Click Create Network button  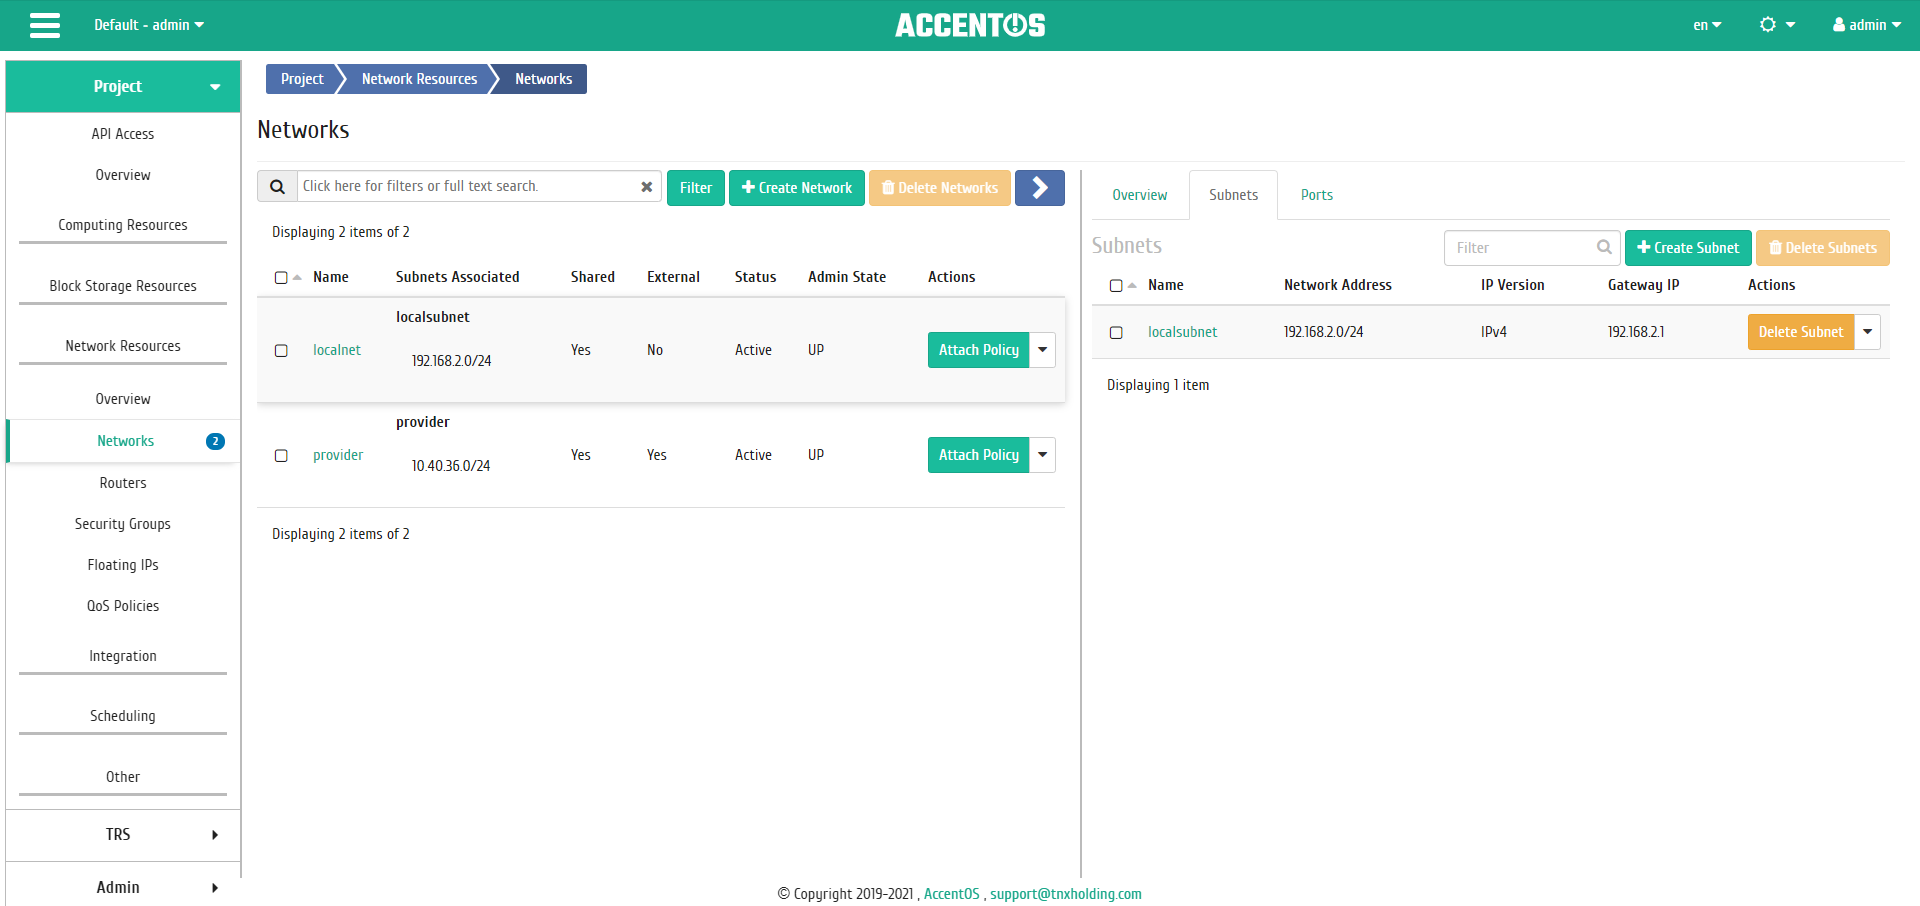click(797, 188)
